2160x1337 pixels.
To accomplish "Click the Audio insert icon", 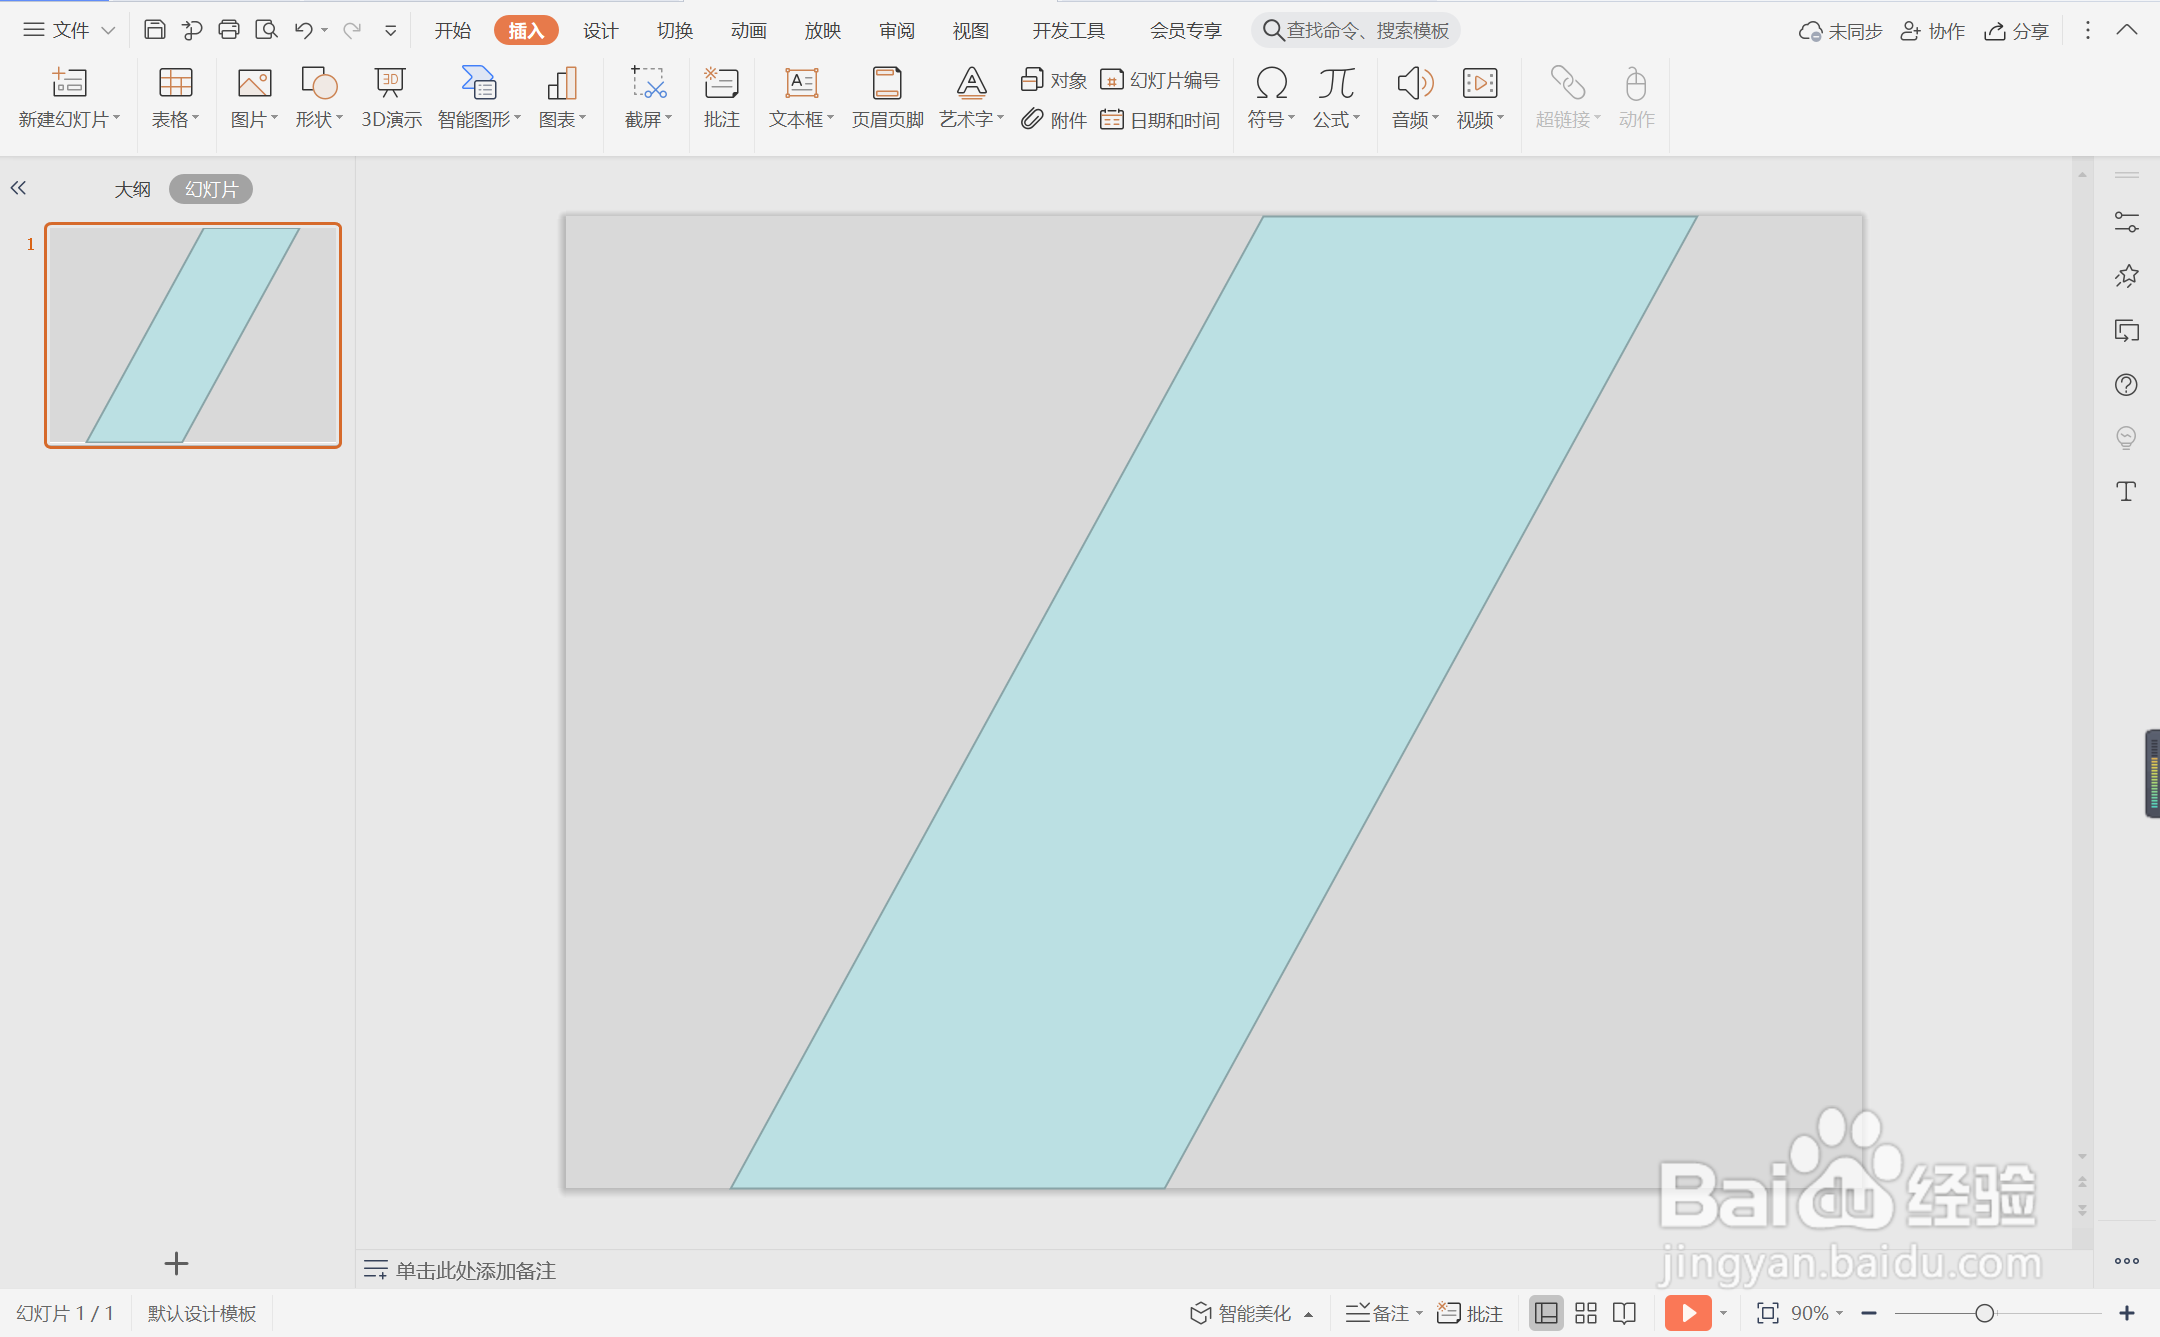I will tap(1415, 83).
